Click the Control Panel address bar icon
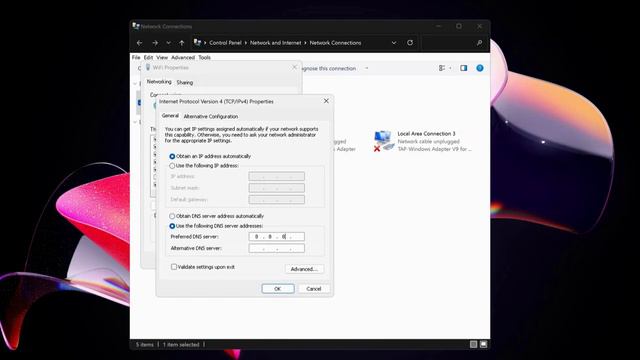 197,42
